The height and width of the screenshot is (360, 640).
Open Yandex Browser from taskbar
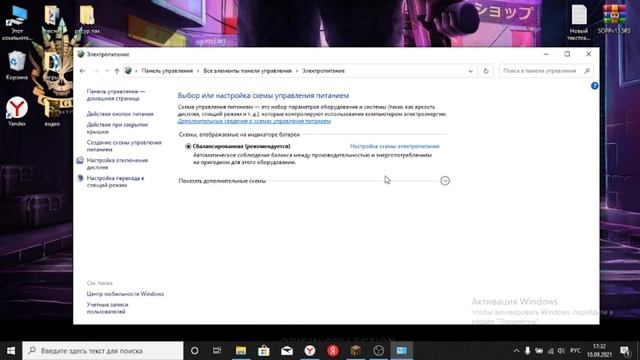pyautogui.click(x=310, y=351)
